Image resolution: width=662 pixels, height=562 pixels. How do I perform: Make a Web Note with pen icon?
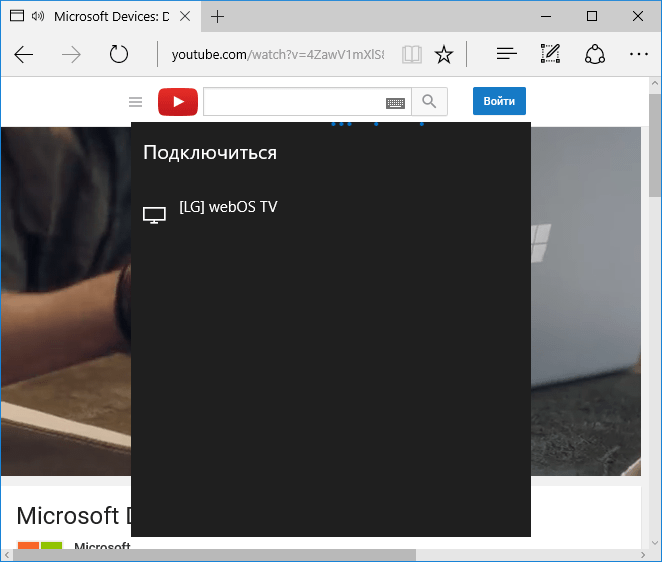click(x=551, y=54)
